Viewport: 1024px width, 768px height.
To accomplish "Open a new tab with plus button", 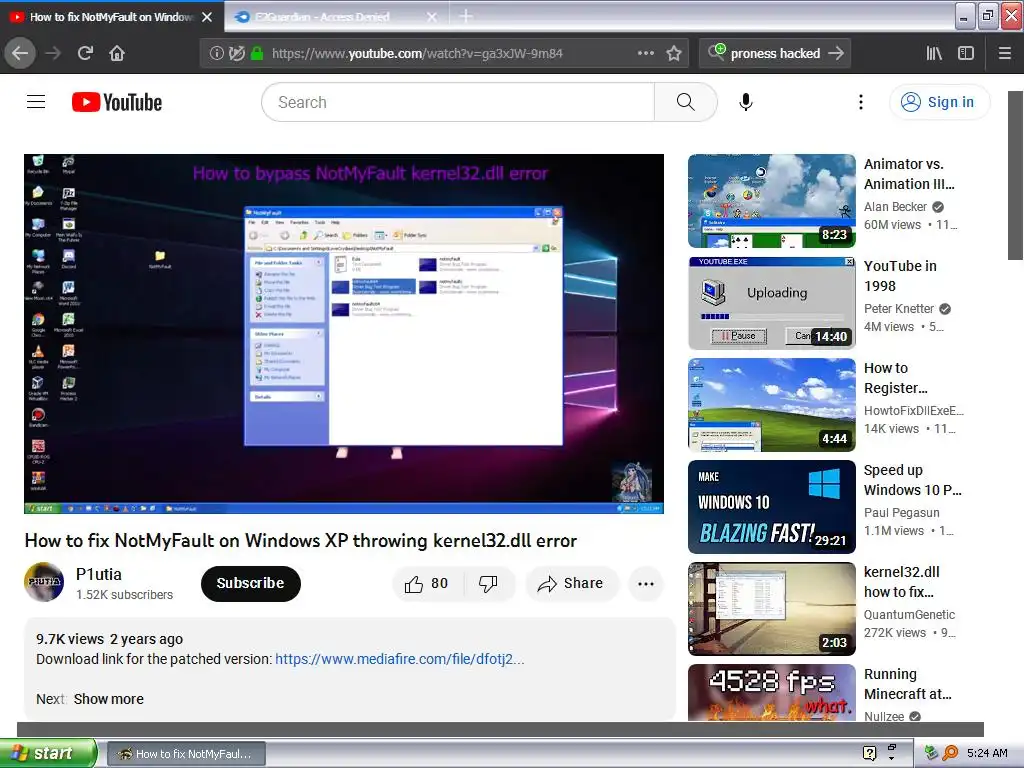I will pos(466,16).
